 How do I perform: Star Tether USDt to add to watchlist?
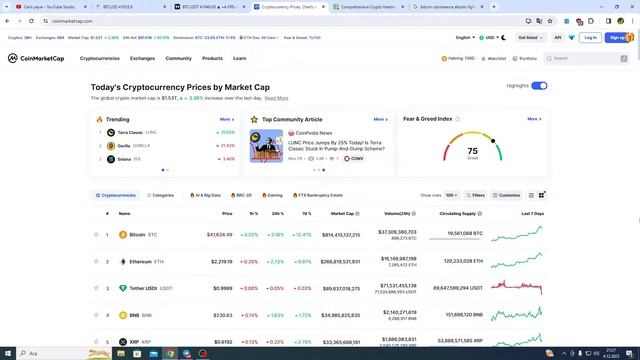[x=96, y=288]
